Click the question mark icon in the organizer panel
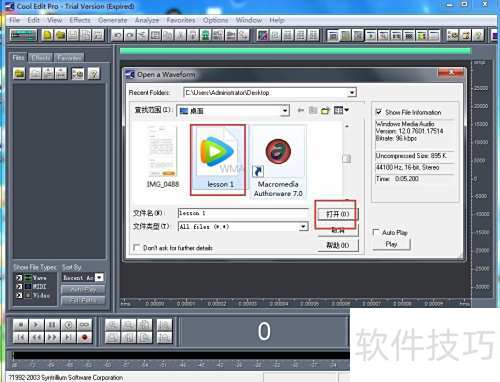This screenshot has width=500, height=382. [94, 74]
